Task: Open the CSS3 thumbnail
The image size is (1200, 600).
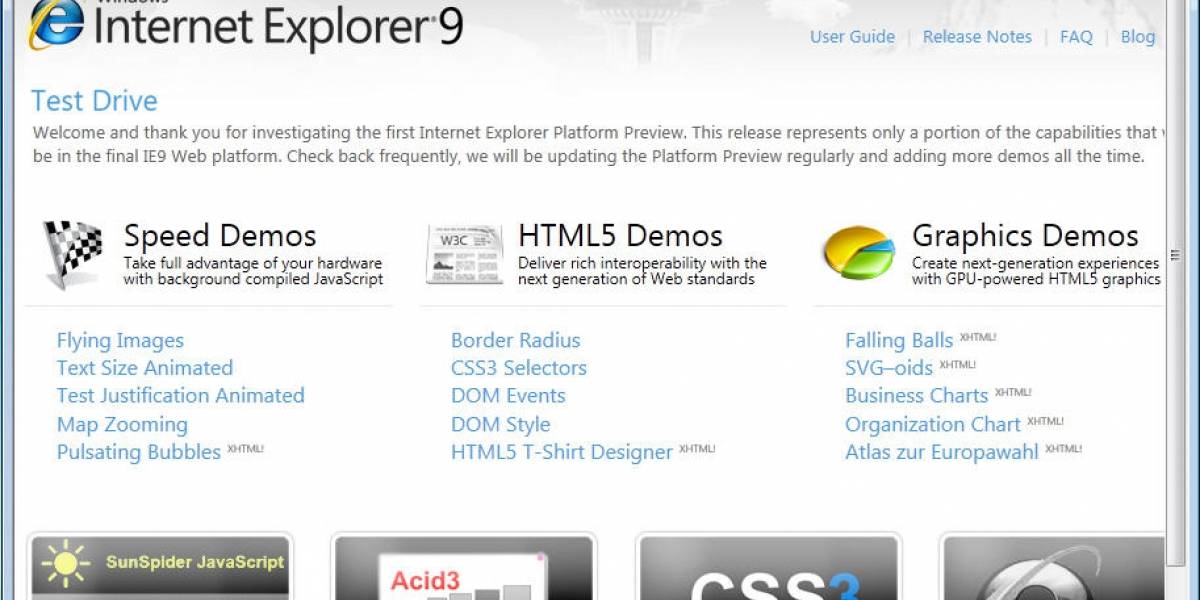Action: 769,567
